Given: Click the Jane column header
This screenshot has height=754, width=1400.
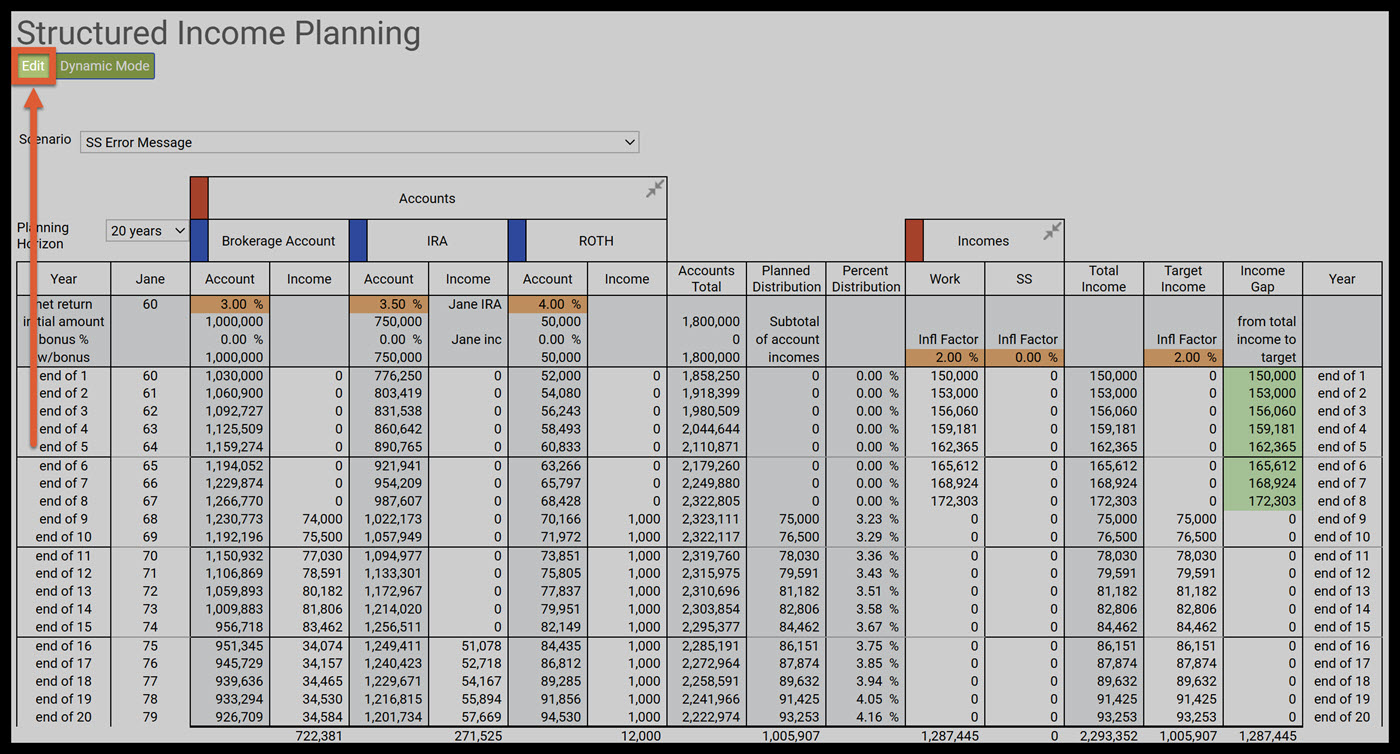Looking at the screenshot, I should pyautogui.click(x=150, y=279).
